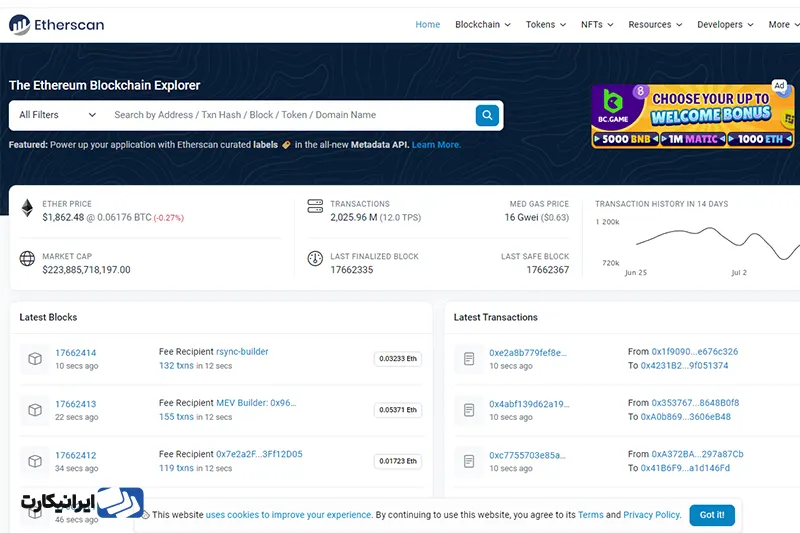Open the Privacy Policy link
Screen dimensions: 800x533
tap(652, 515)
